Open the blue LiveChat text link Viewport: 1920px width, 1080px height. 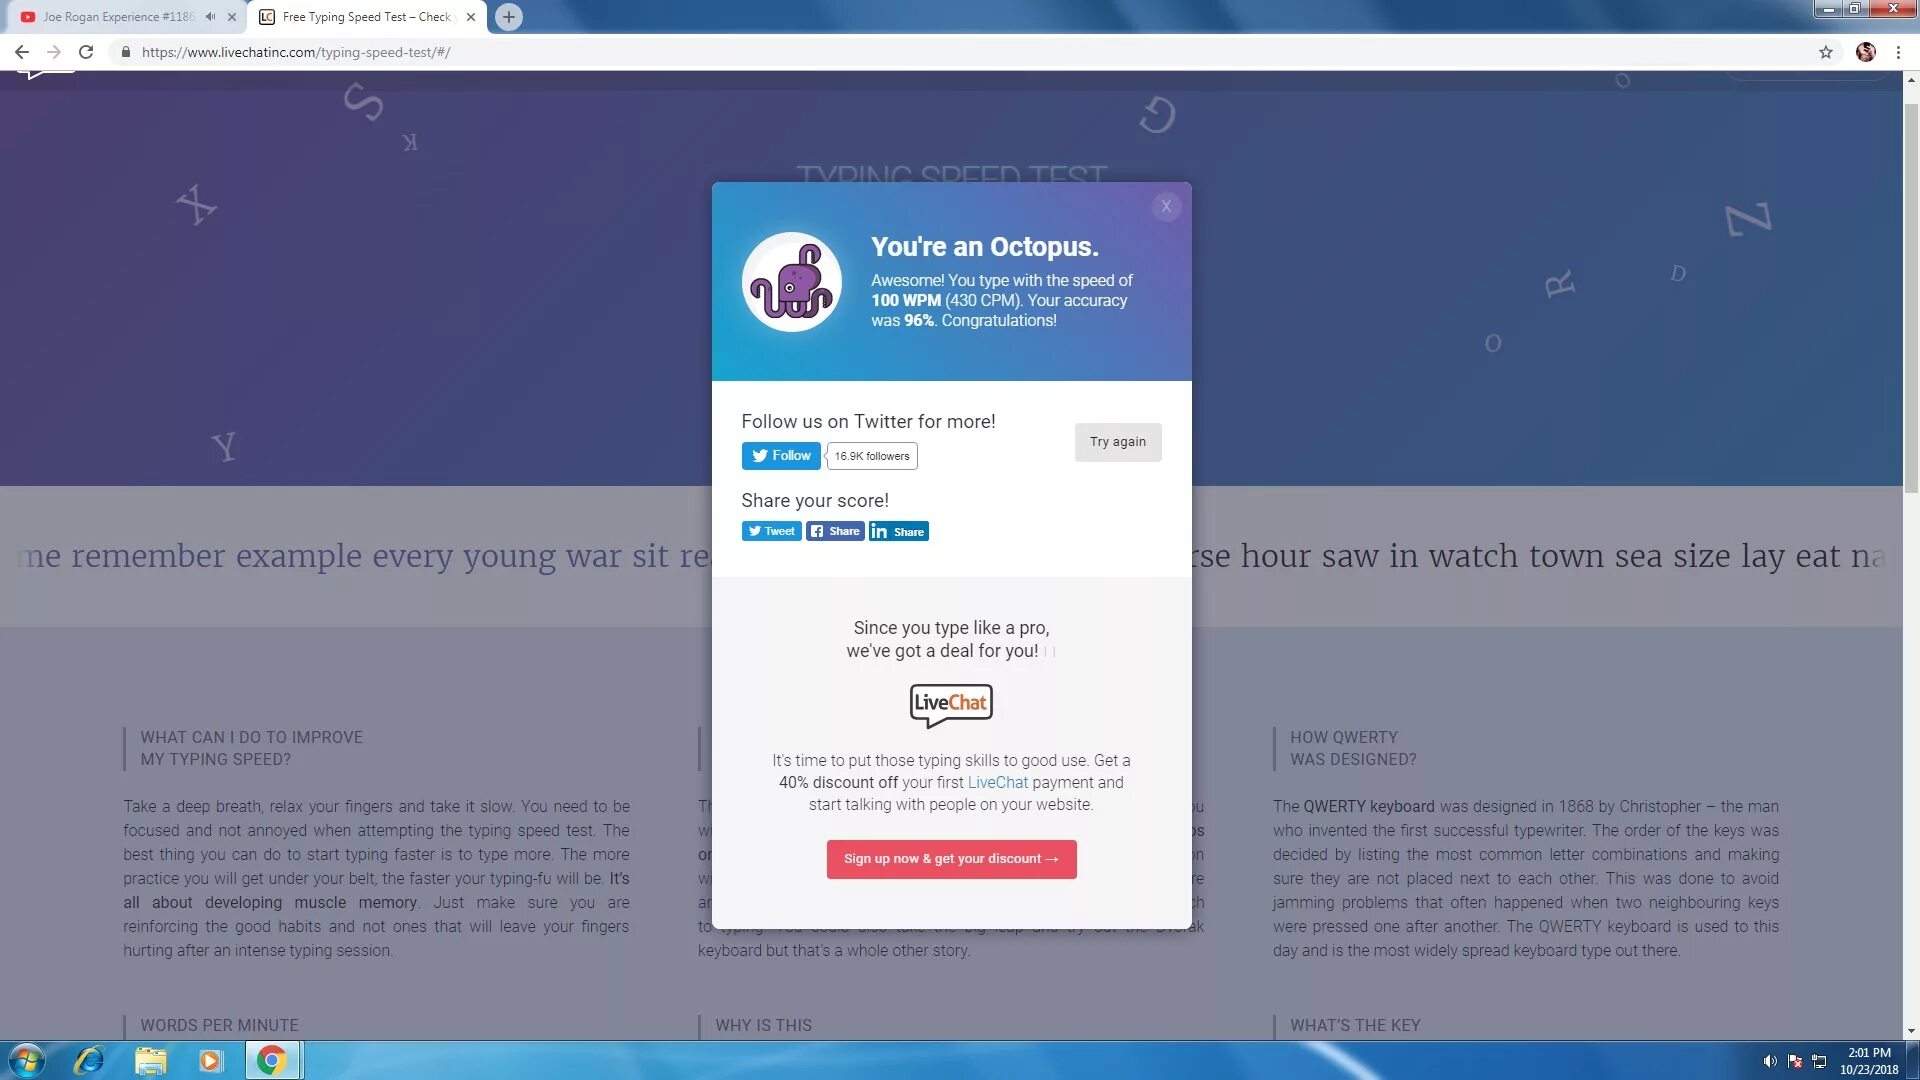(997, 783)
